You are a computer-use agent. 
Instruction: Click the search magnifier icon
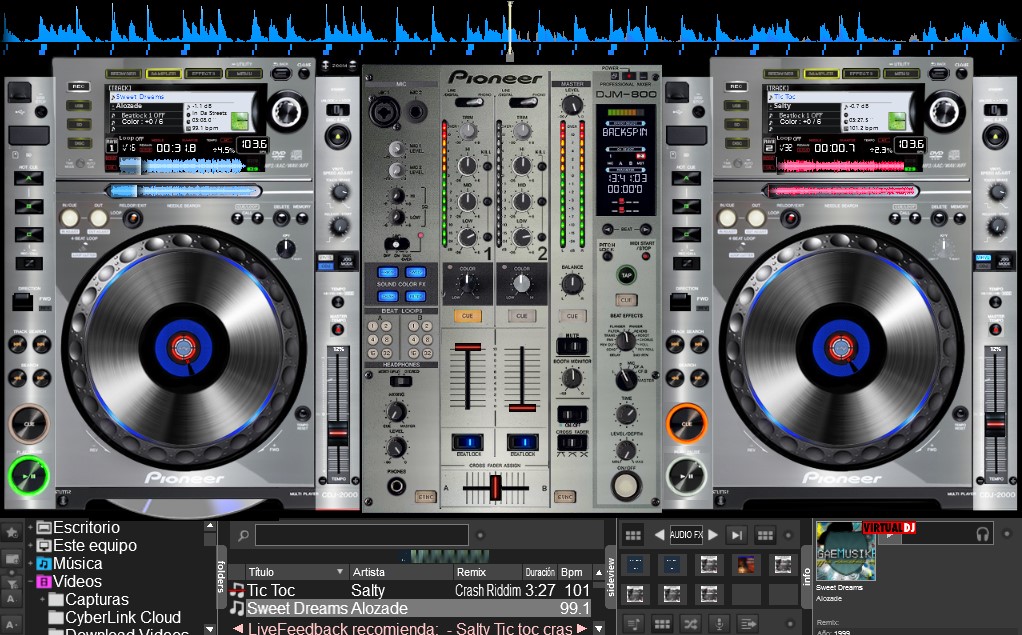click(x=242, y=535)
